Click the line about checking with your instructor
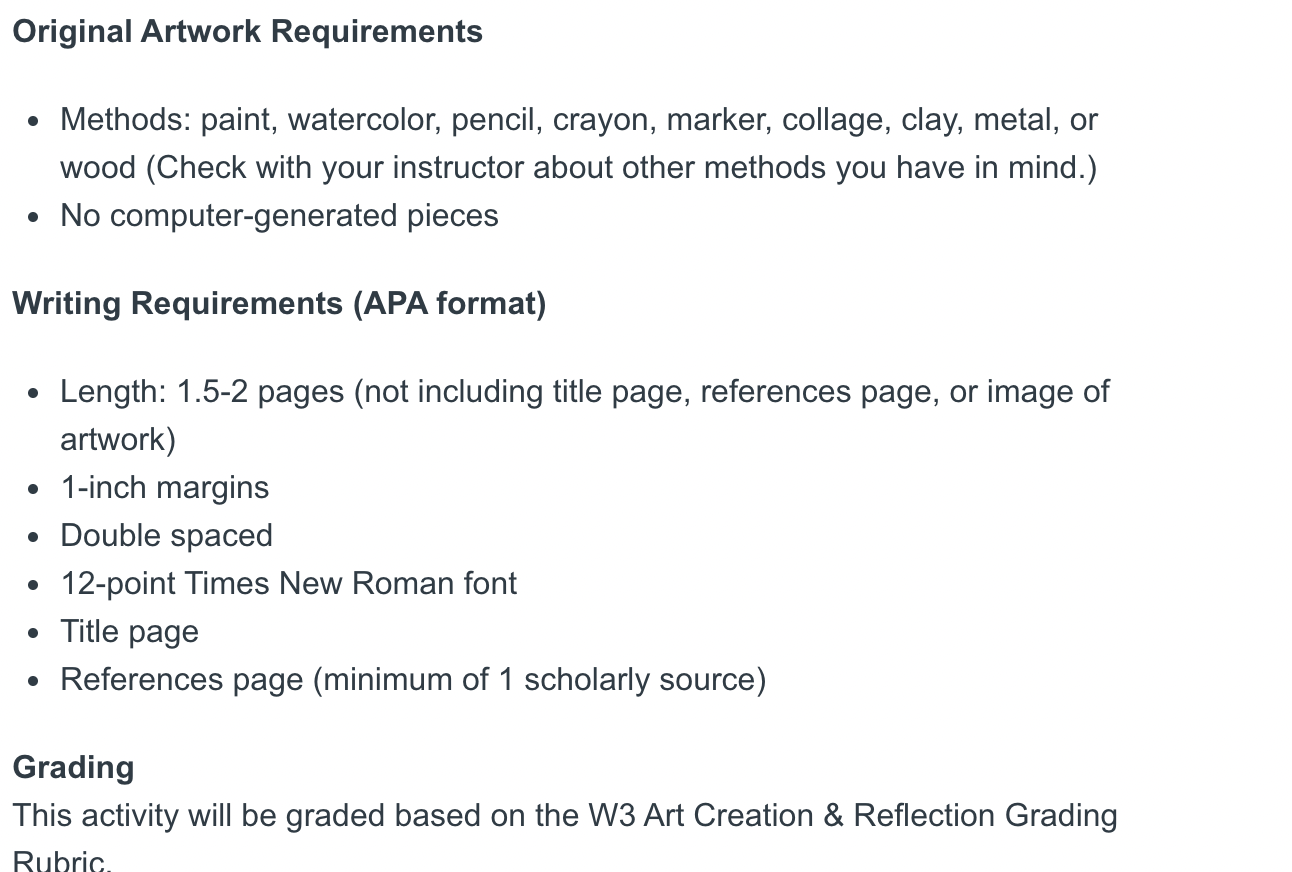1292x872 pixels. pyautogui.click(x=578, y=168)
